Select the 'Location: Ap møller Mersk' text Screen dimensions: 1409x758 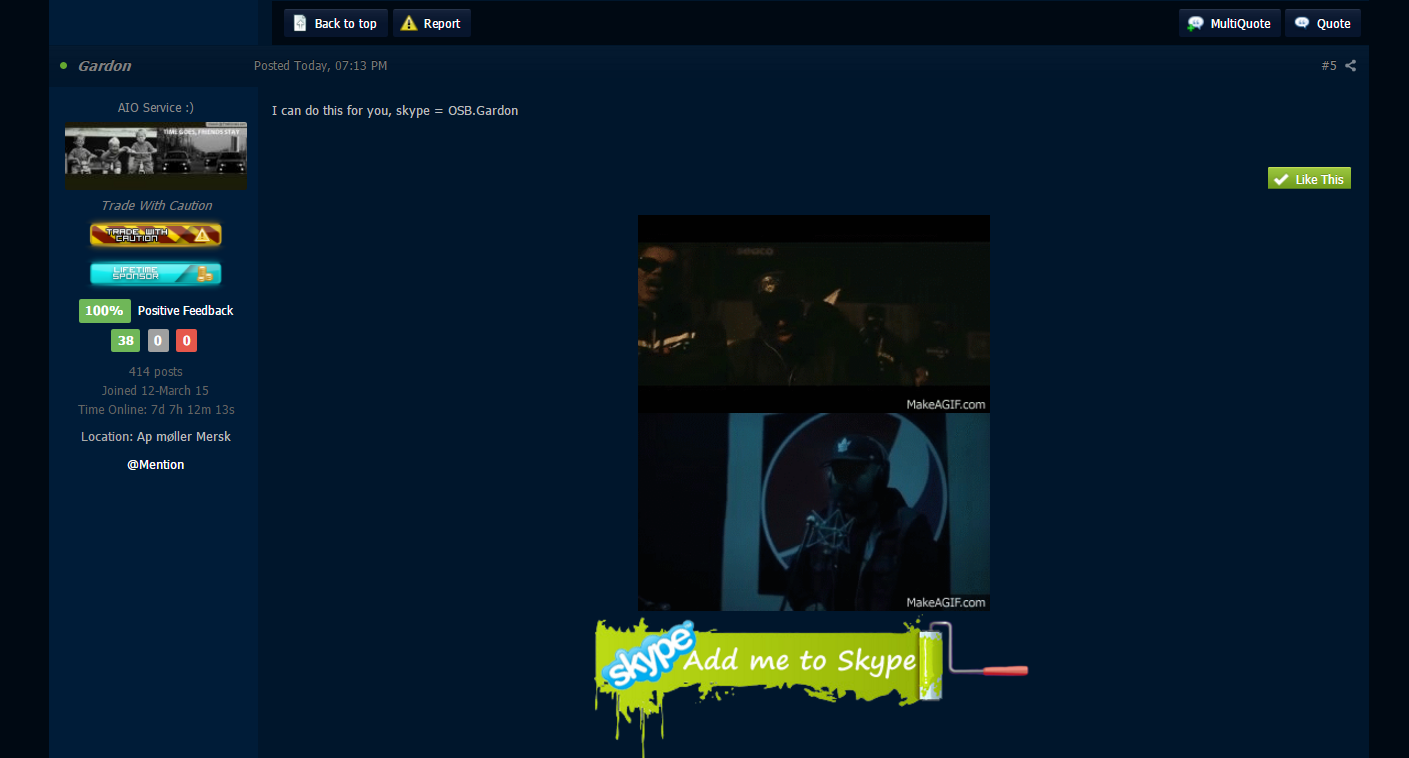tap(156, 437)
